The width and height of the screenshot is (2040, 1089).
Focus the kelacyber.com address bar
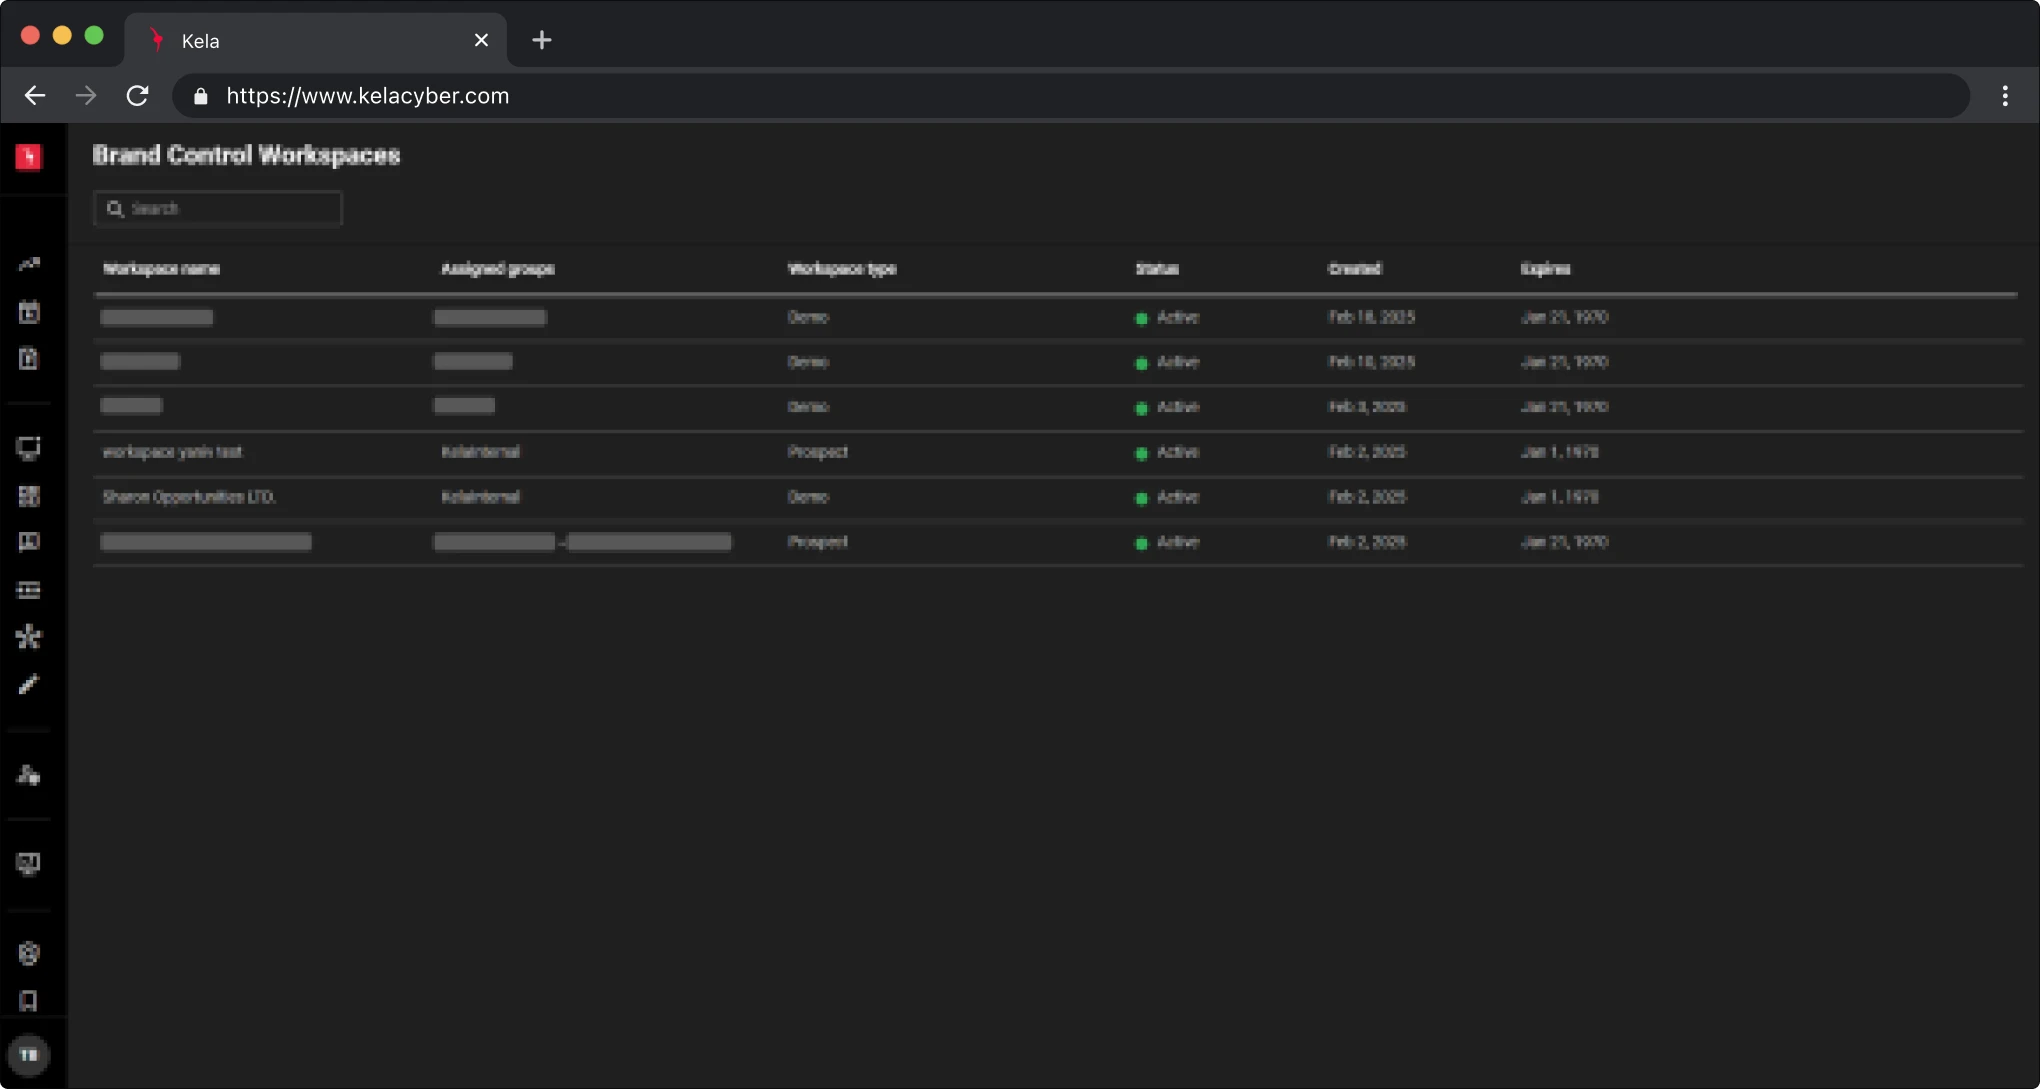pos(1071,96)
